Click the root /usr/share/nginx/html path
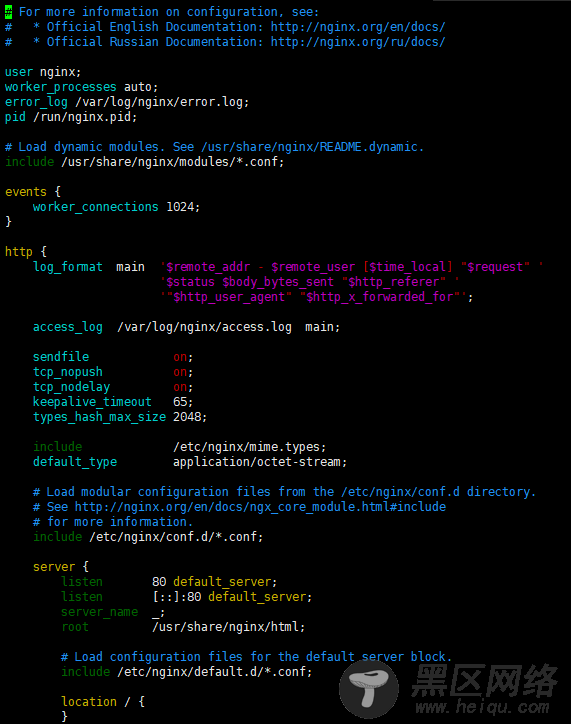 tap(226, 627)
